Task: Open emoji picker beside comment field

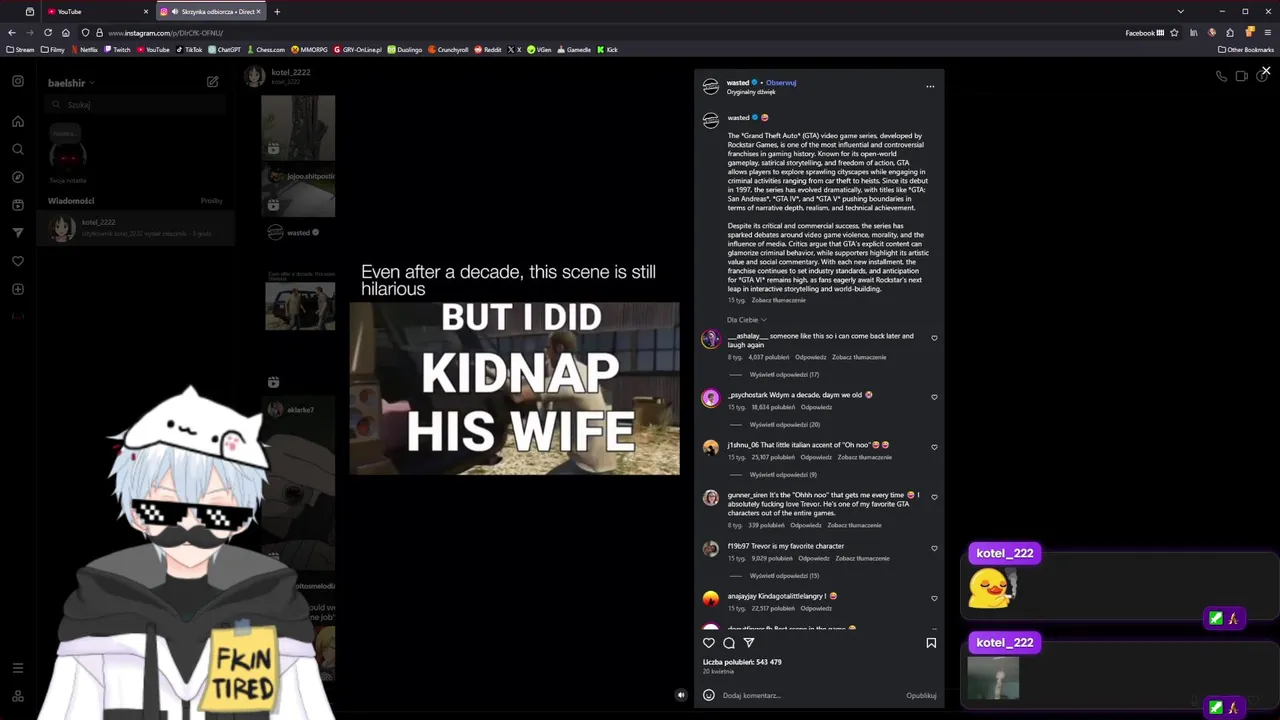Action: click(709, 695)
